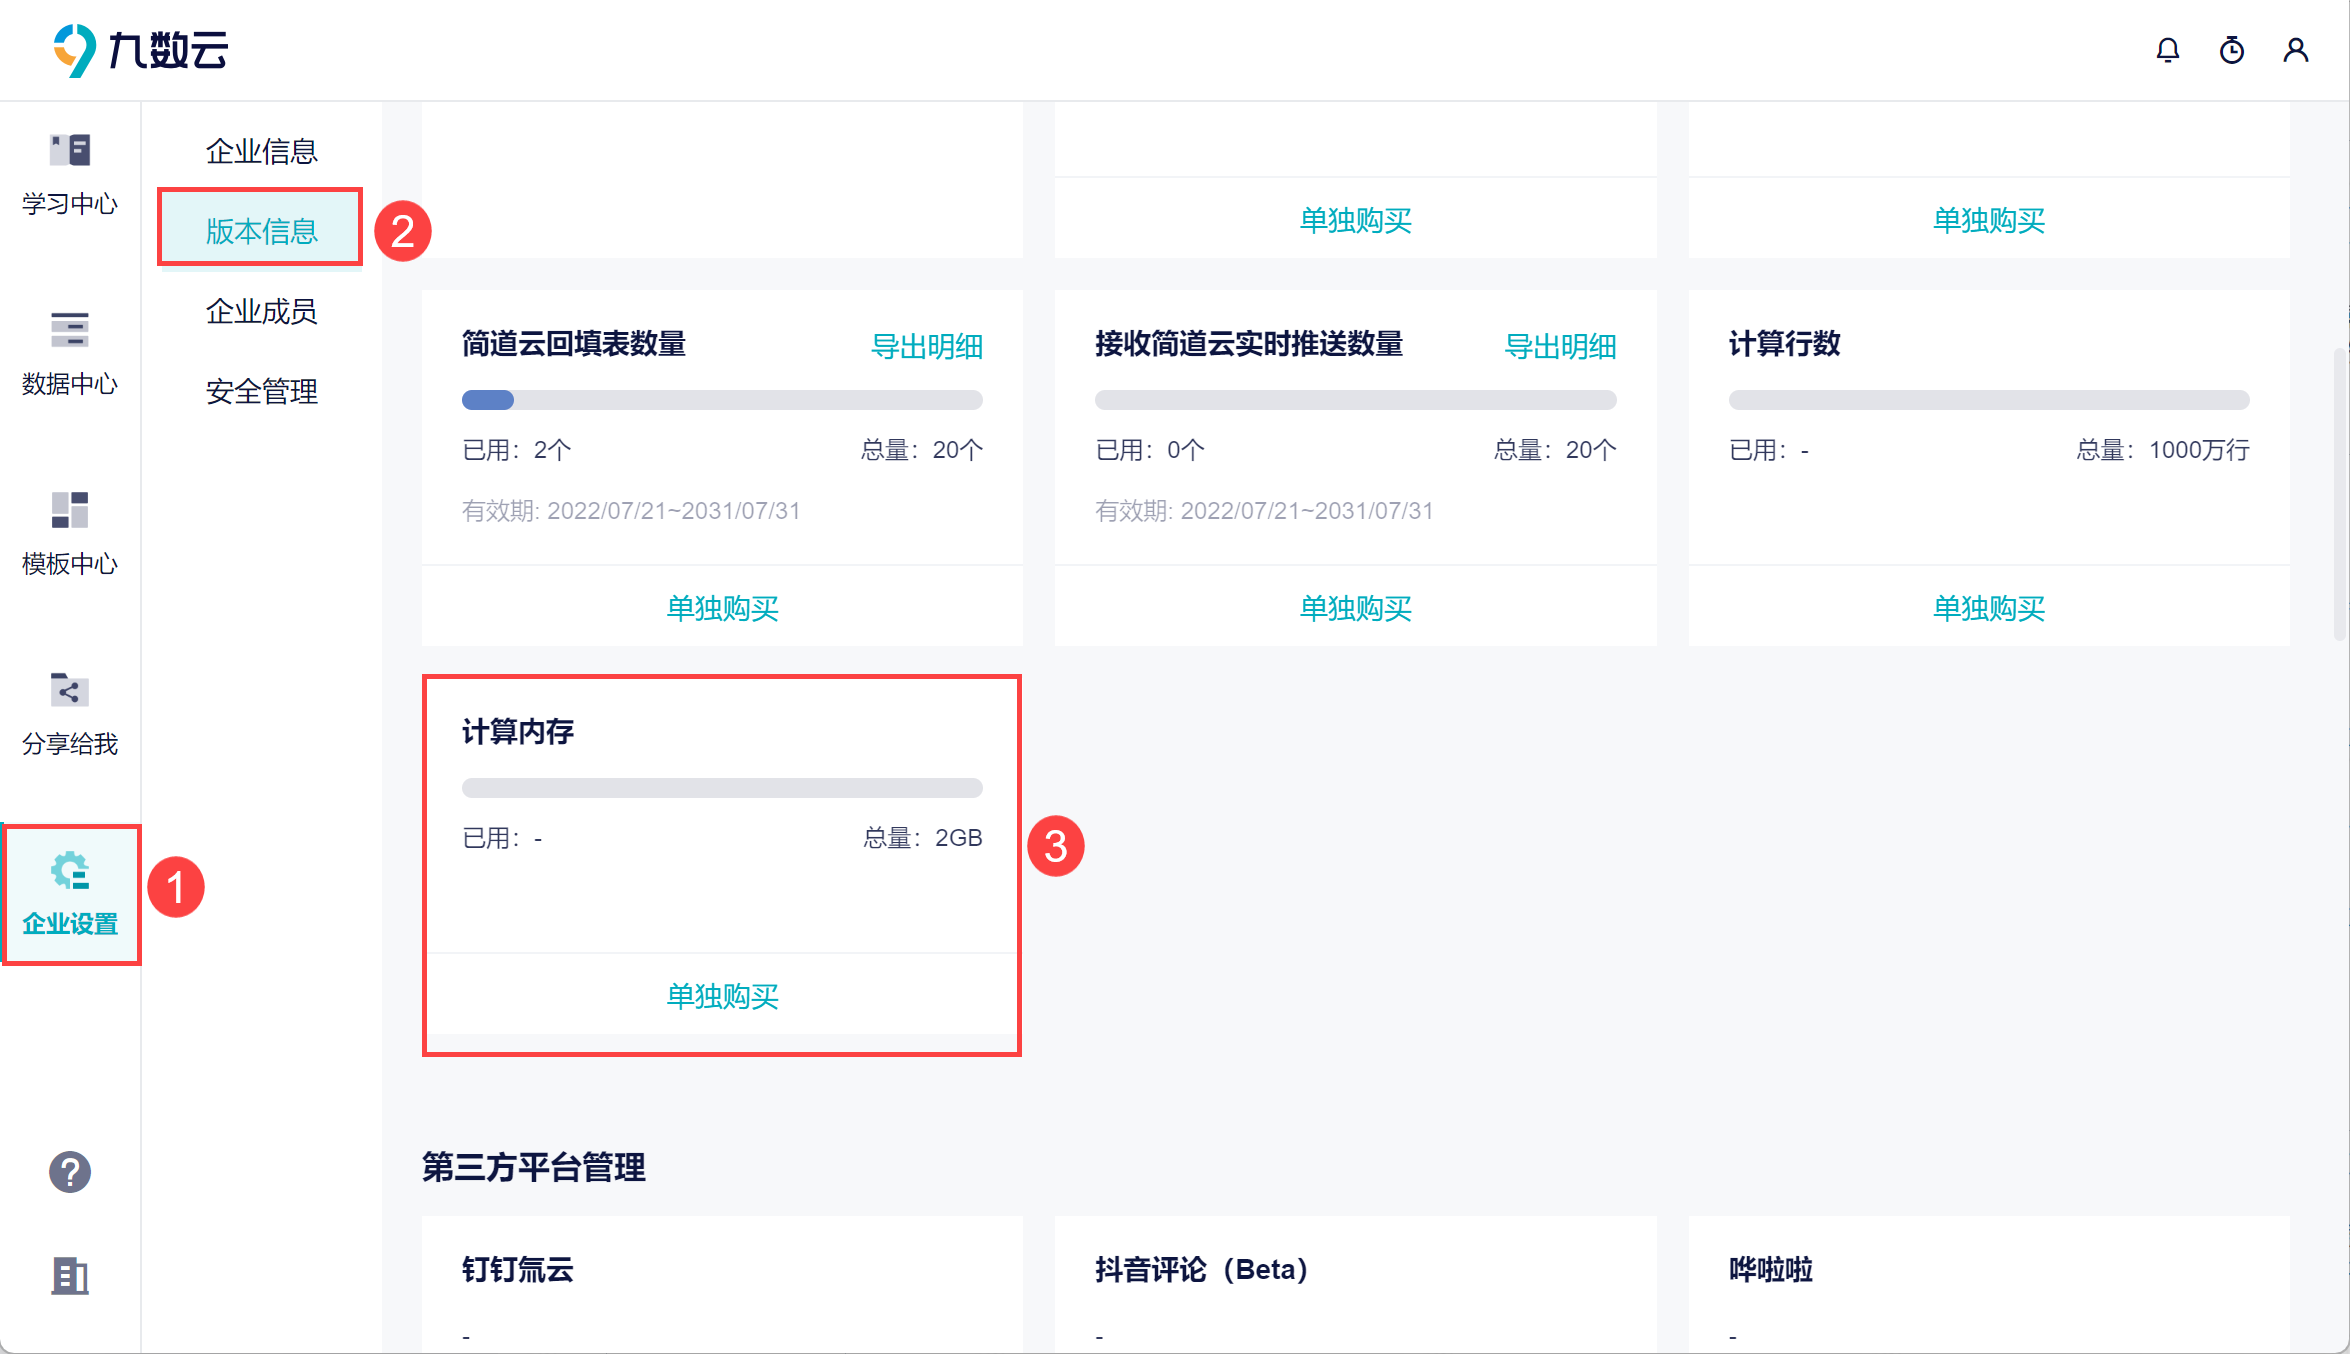2350x1354 pixels.
Task: Open the 安全管理 menu item
Action: [261, 391]
